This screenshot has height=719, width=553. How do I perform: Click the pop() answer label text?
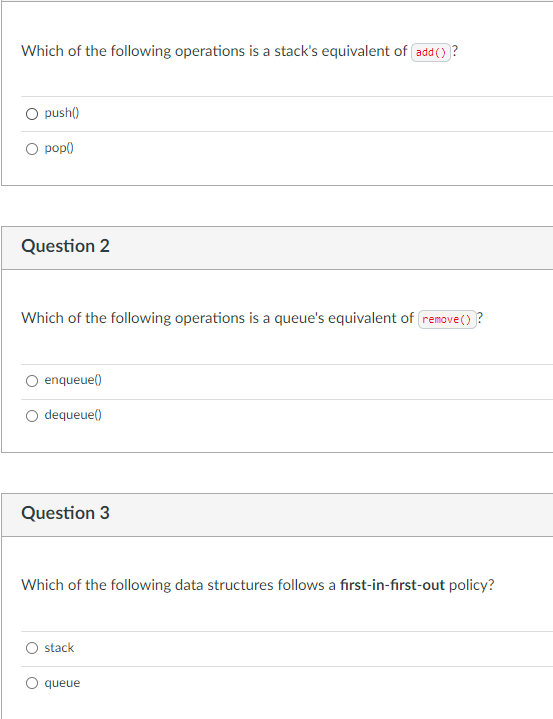pyautogui.click(x=59, y=148)
